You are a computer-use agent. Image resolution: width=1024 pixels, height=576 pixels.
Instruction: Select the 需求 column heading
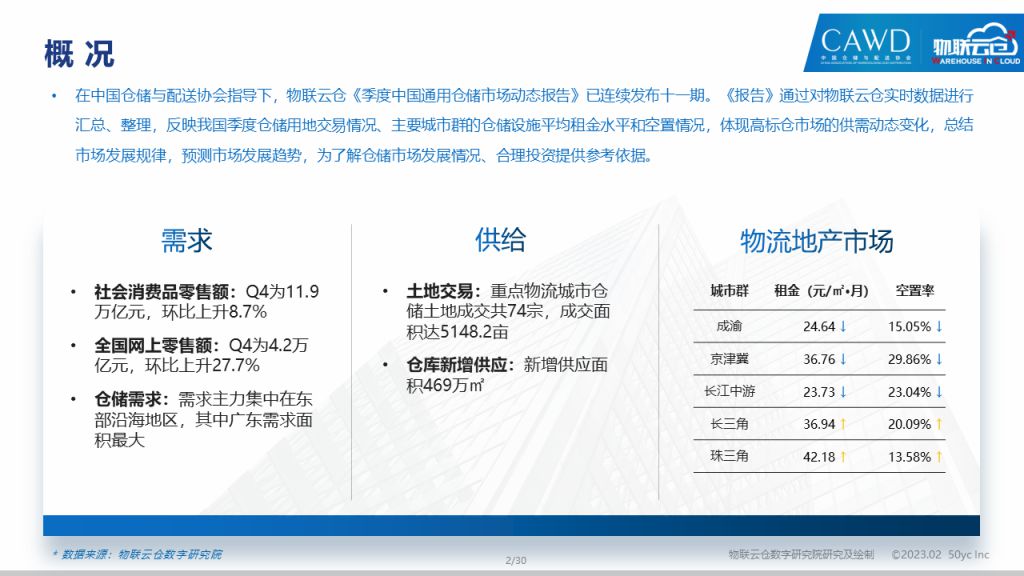coord(187,240)
